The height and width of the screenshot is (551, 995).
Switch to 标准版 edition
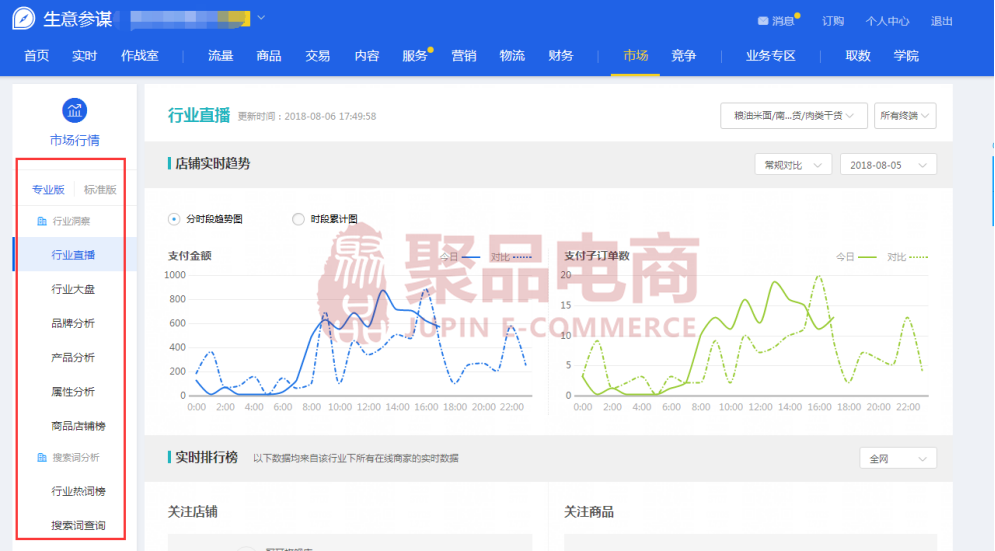100,189
